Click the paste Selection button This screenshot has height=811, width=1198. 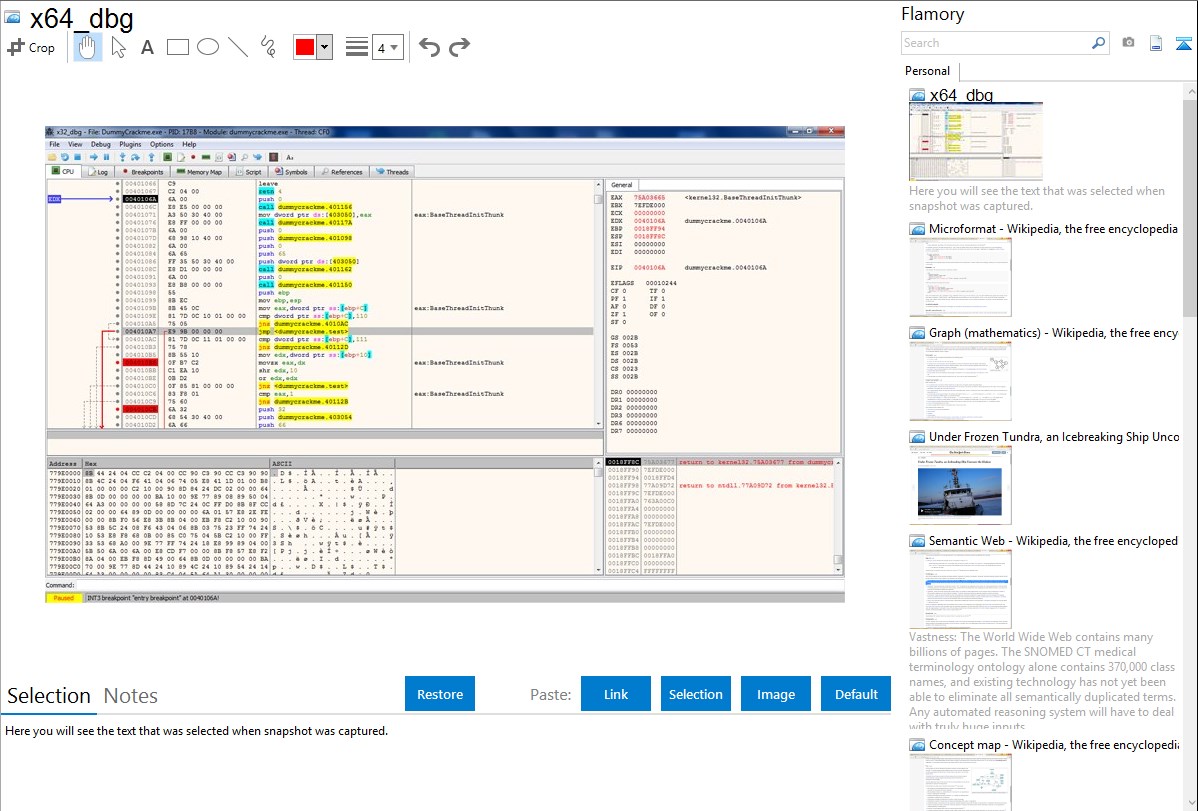[x=695, y=694]
